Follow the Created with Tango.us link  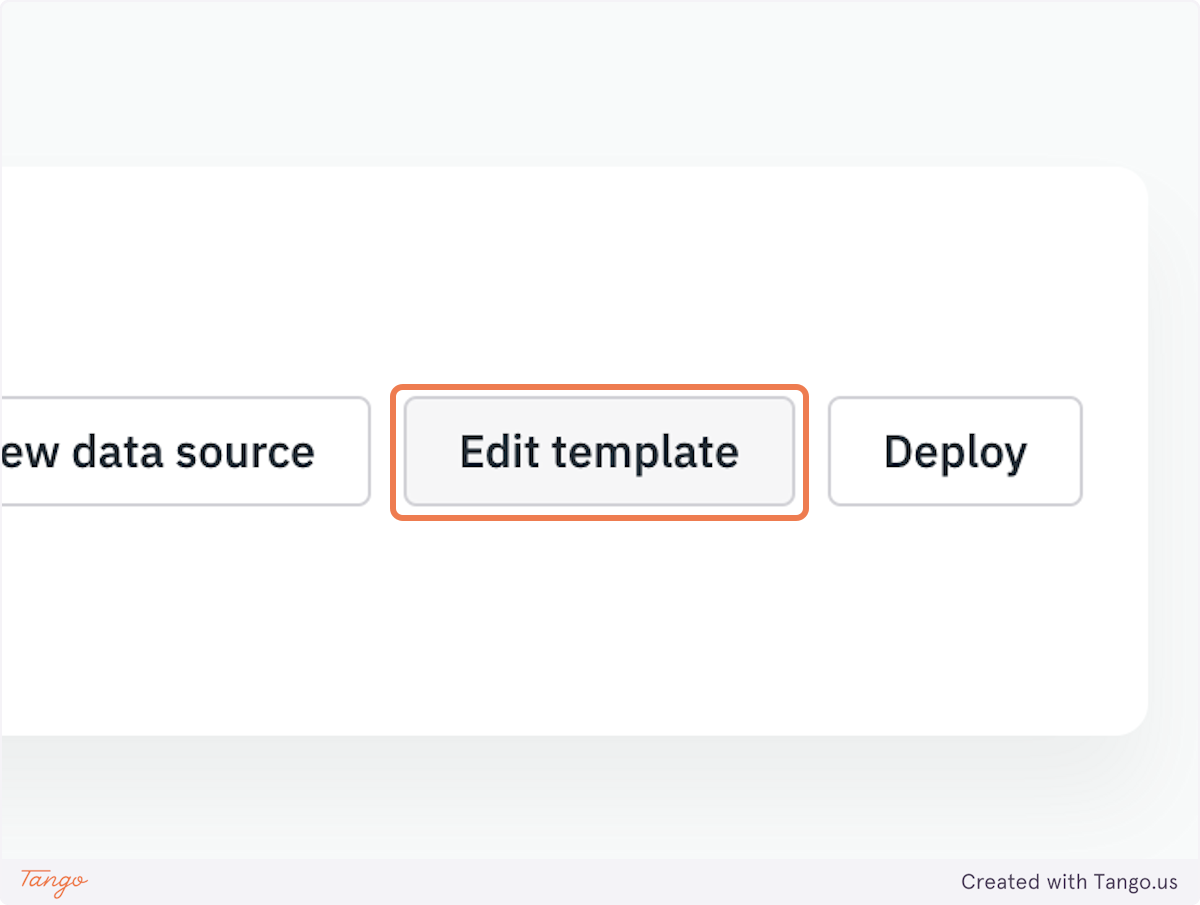pyautogui.click(x=1069, y=882)
